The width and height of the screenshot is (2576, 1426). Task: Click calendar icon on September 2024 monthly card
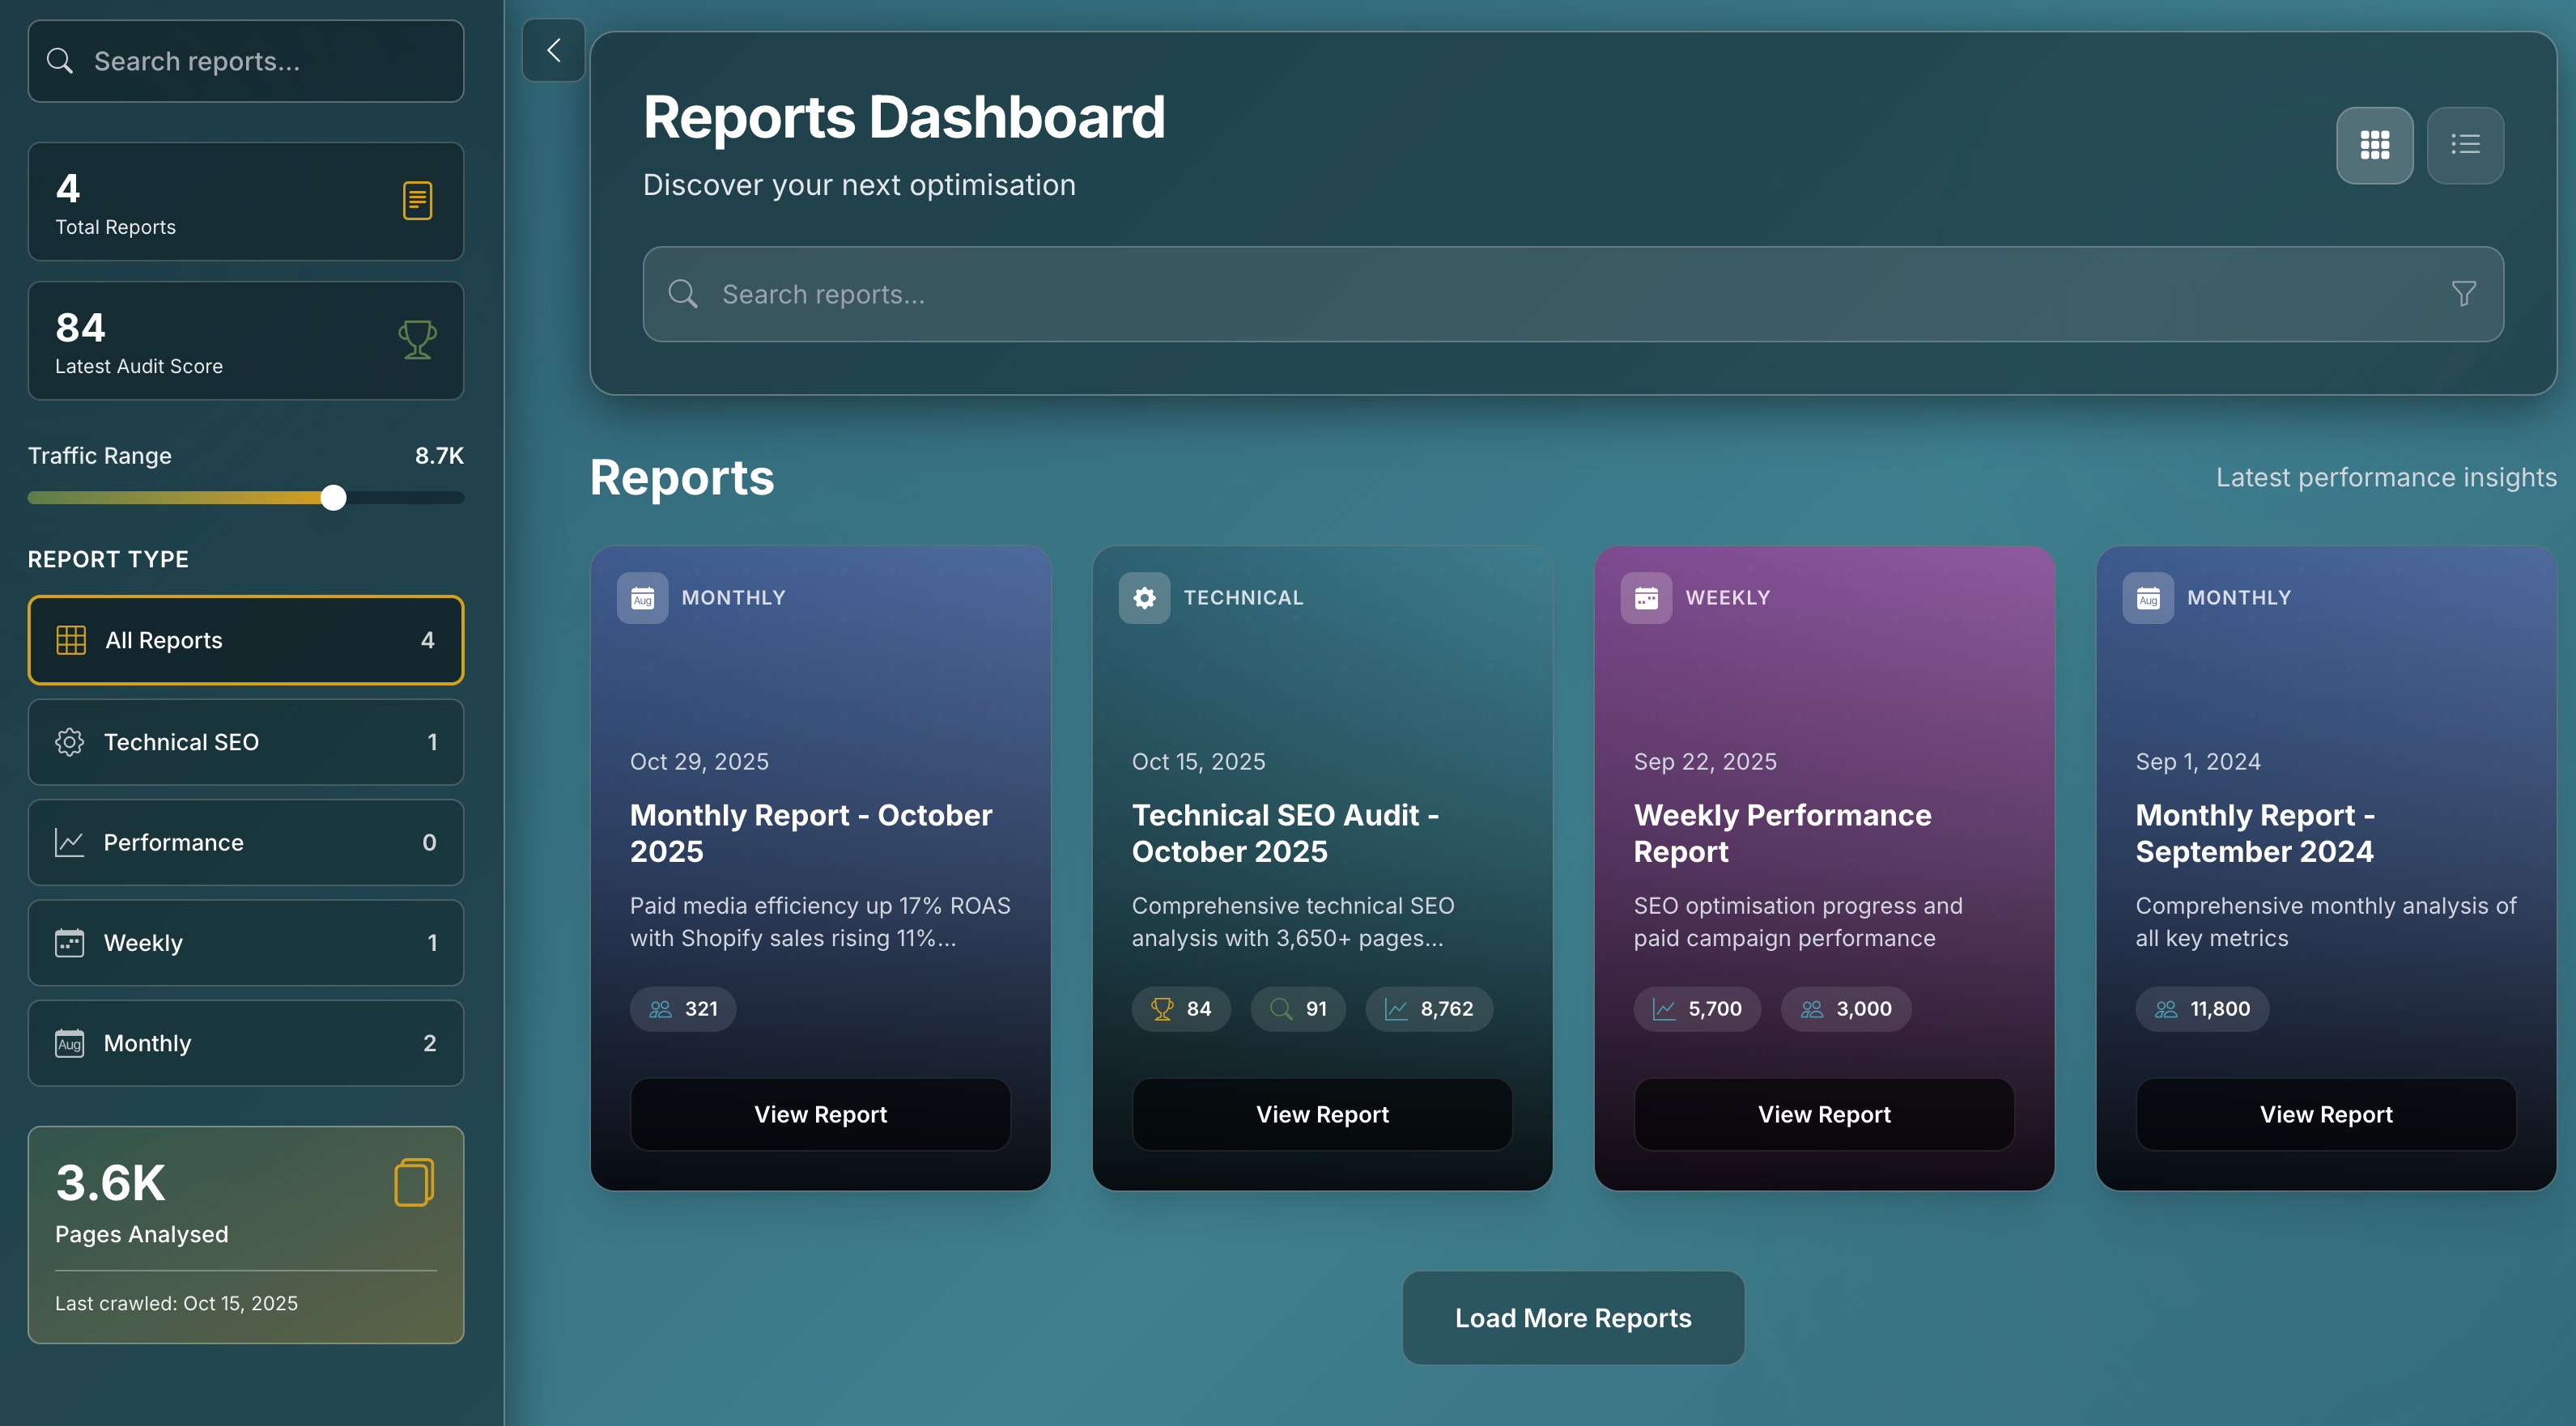(2148, 598)
